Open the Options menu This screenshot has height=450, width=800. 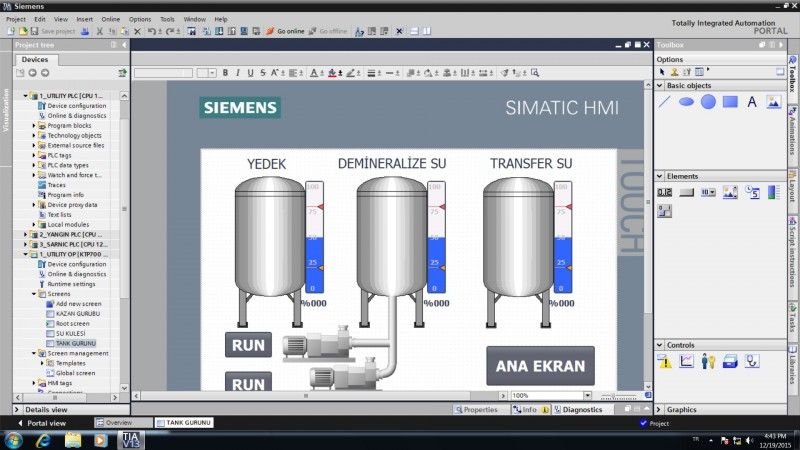click(140, 19)
